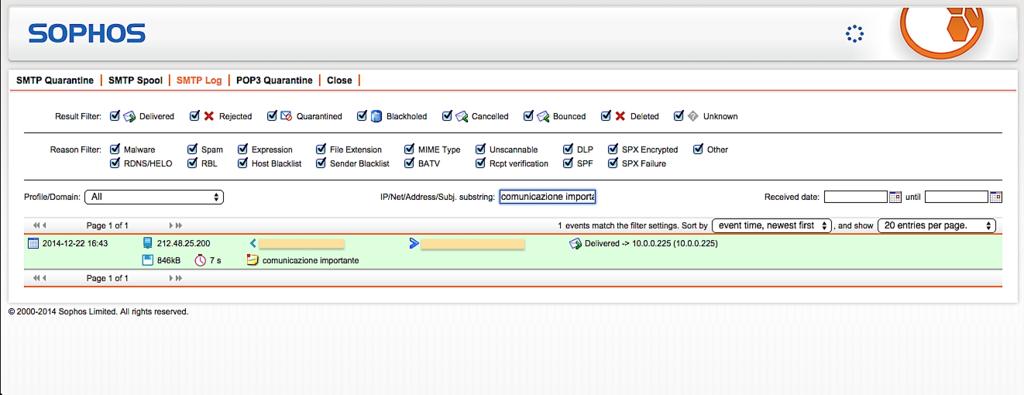Click the Close tab

pos(340,80)
